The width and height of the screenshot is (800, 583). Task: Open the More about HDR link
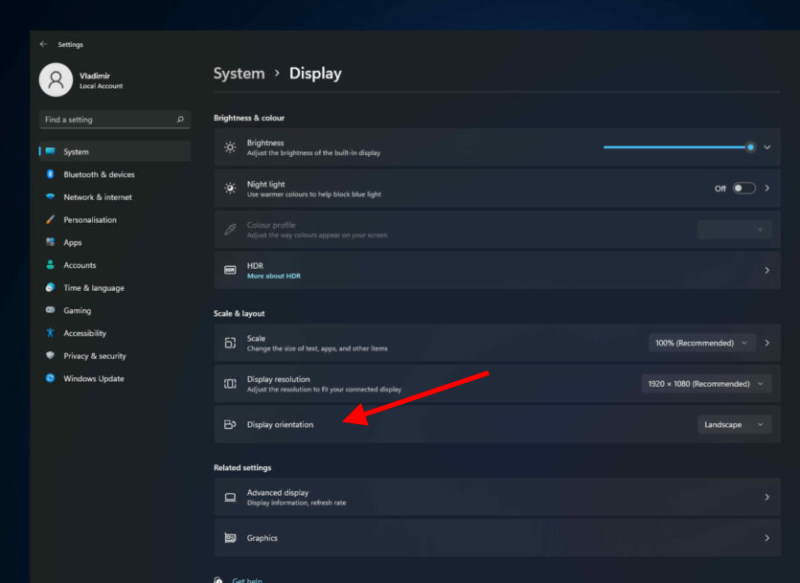click(274, 276)
